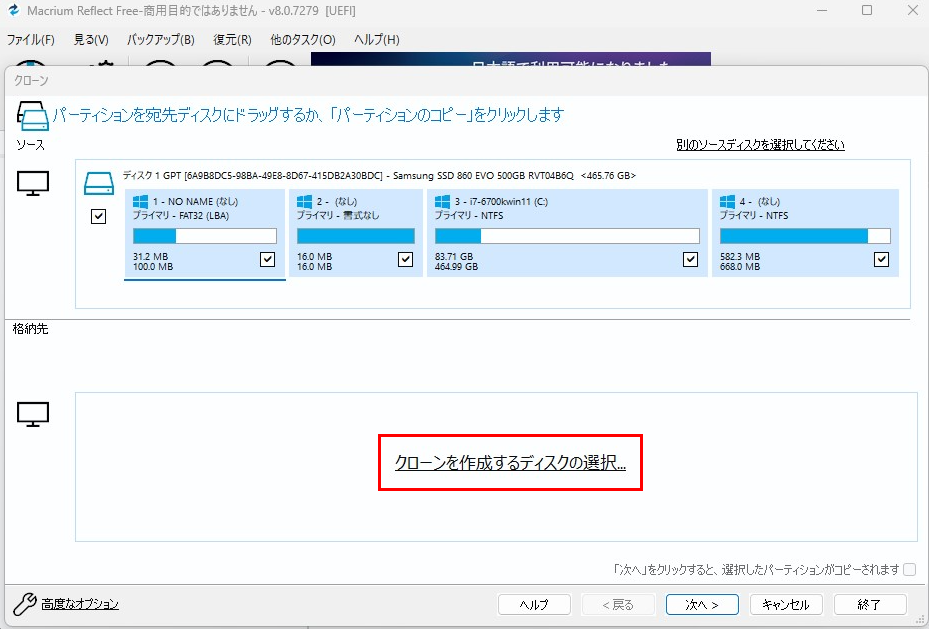Uncheck the NO NAME partition checkbox
Viewport: 929px width, 629px height.
[x=267, y=259]
